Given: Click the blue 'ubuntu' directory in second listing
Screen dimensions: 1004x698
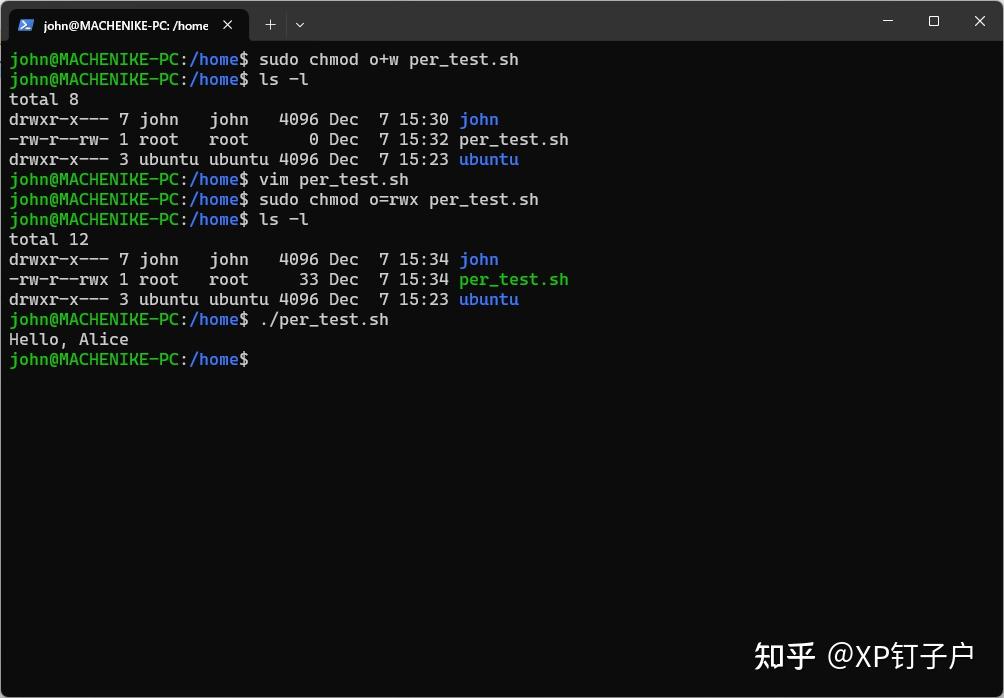Looking at the screenshot, I should pyautogui.click(x=489, y=299).
